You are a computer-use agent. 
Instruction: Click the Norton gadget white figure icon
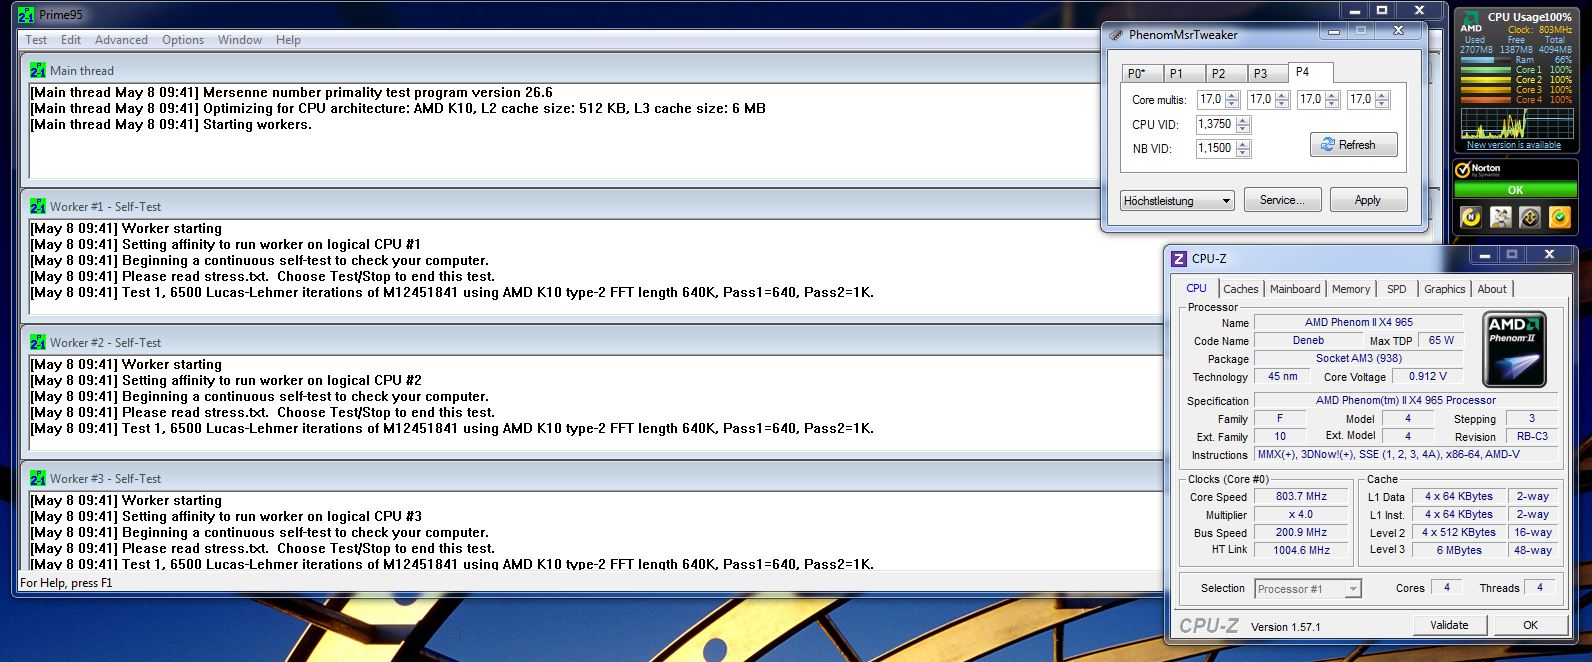coord(1500,216)
